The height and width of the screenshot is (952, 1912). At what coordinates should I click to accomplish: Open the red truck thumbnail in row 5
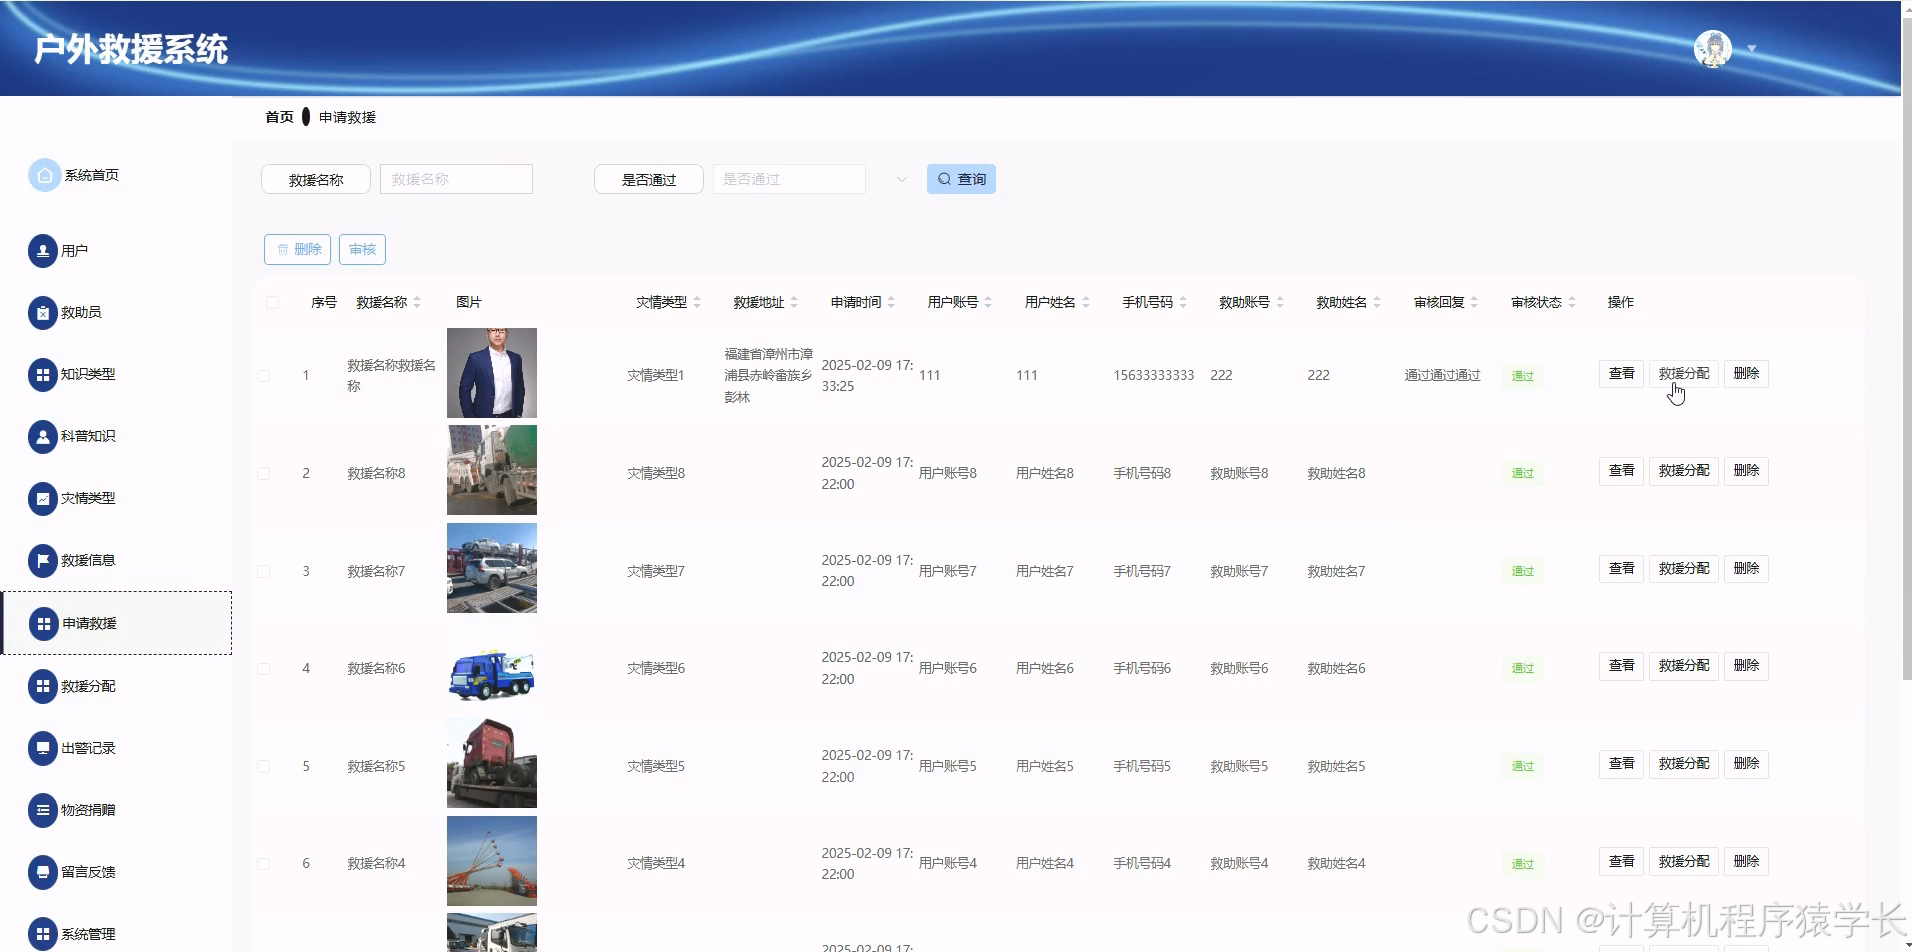492,763
